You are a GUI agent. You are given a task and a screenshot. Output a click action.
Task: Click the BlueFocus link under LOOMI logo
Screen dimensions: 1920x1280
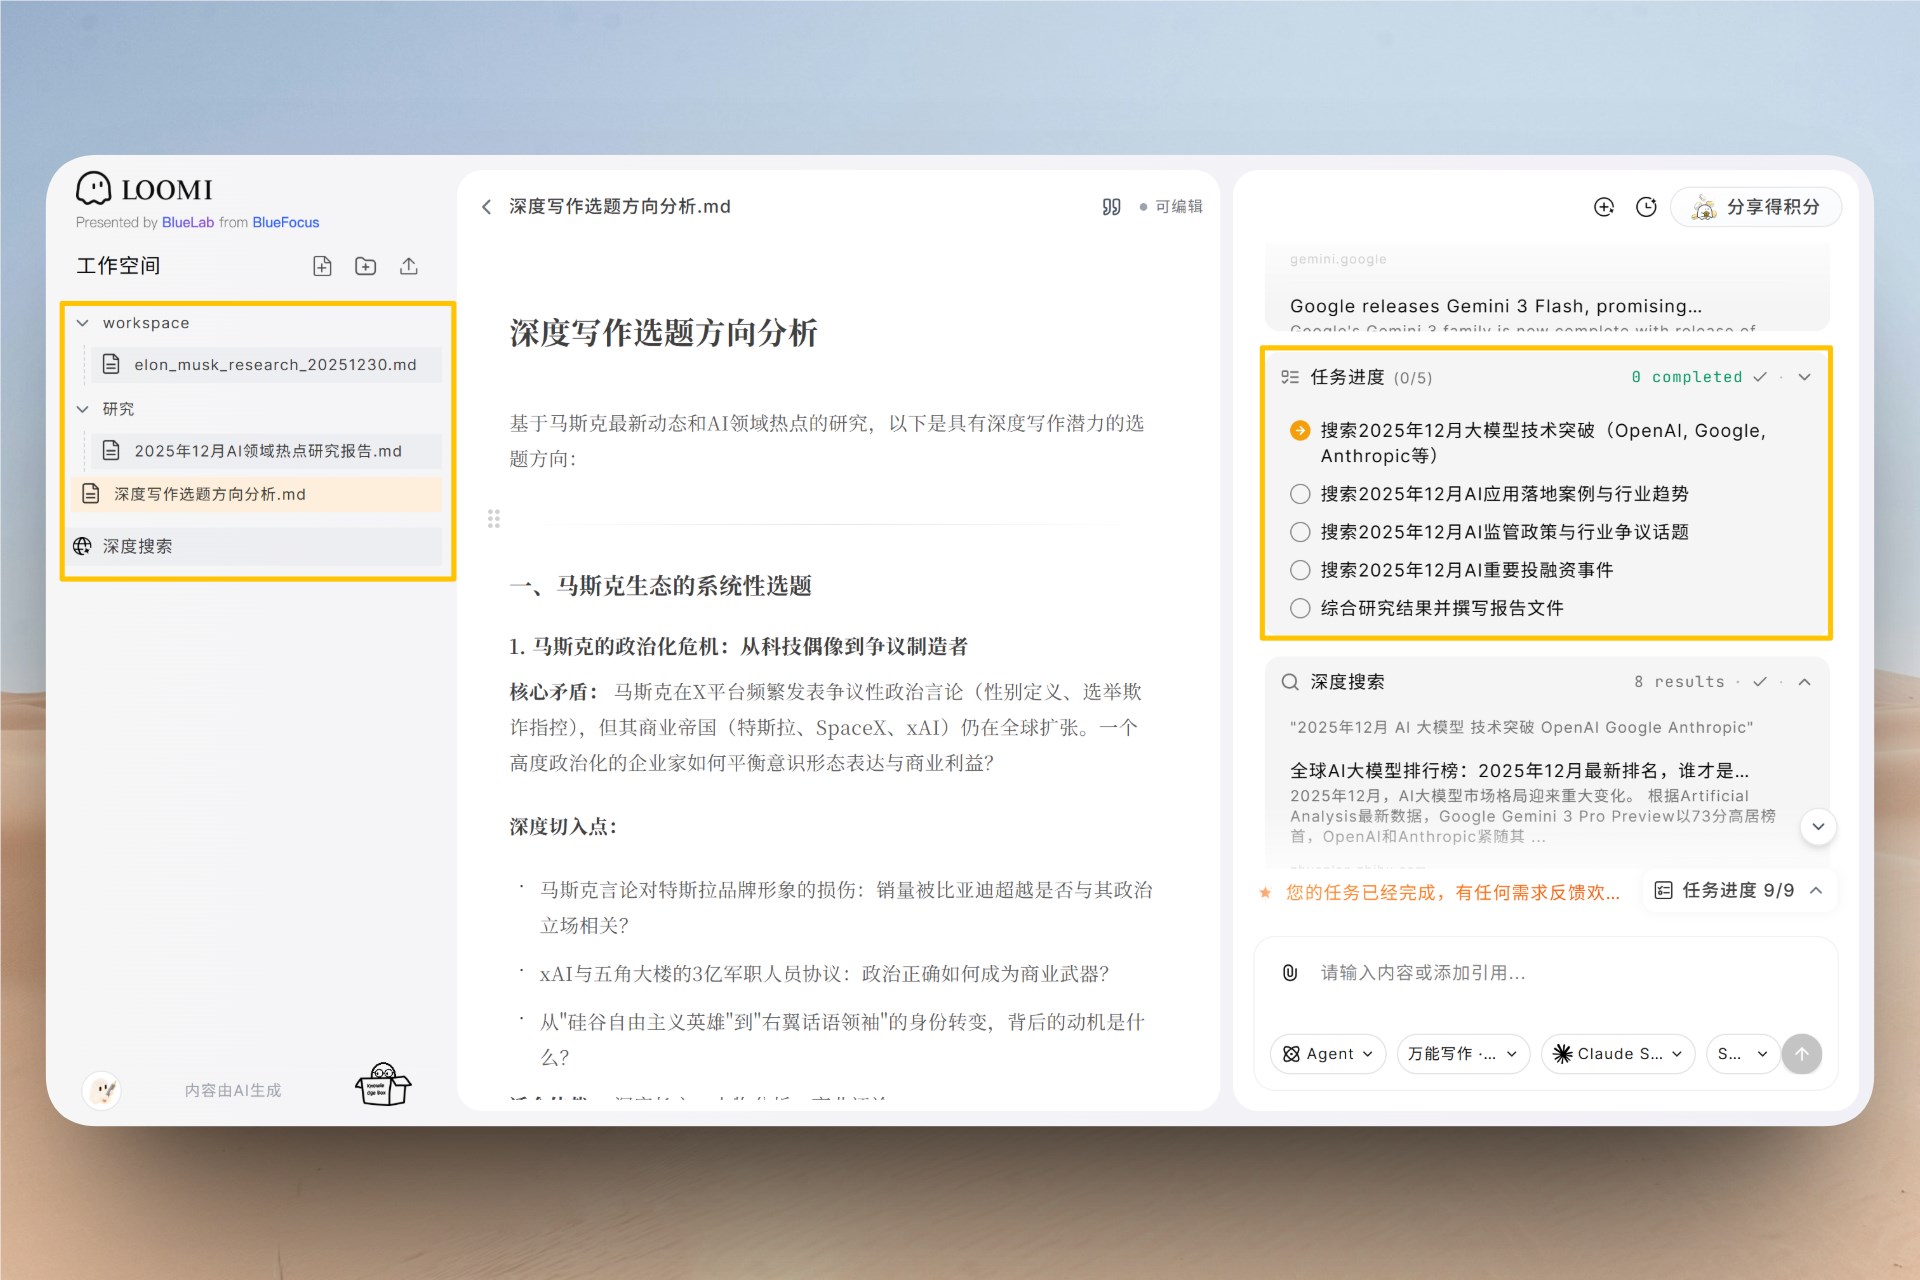[x=285, y=222]
